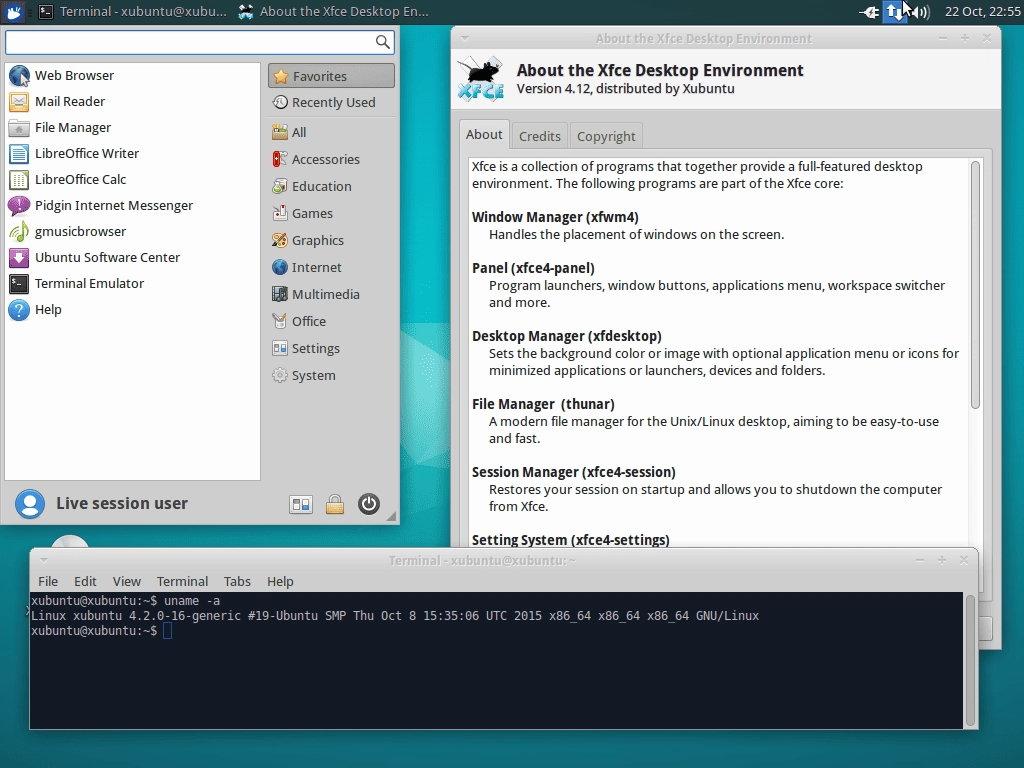
Task: Click the About dialog text scrollbar
Action: tap(975, 285)
